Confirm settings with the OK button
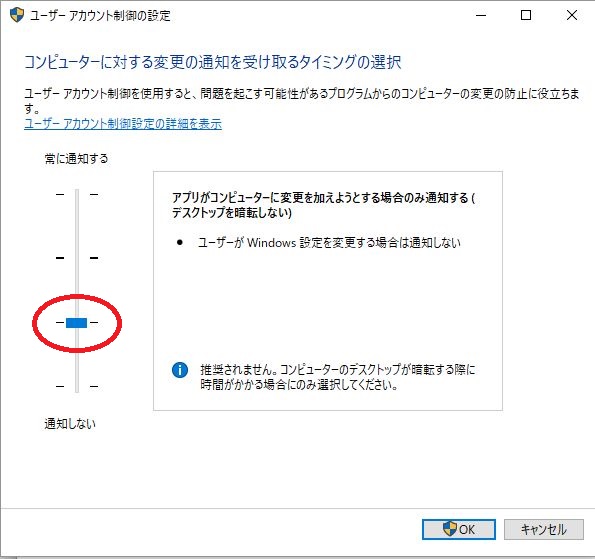 tap(459, 529)
